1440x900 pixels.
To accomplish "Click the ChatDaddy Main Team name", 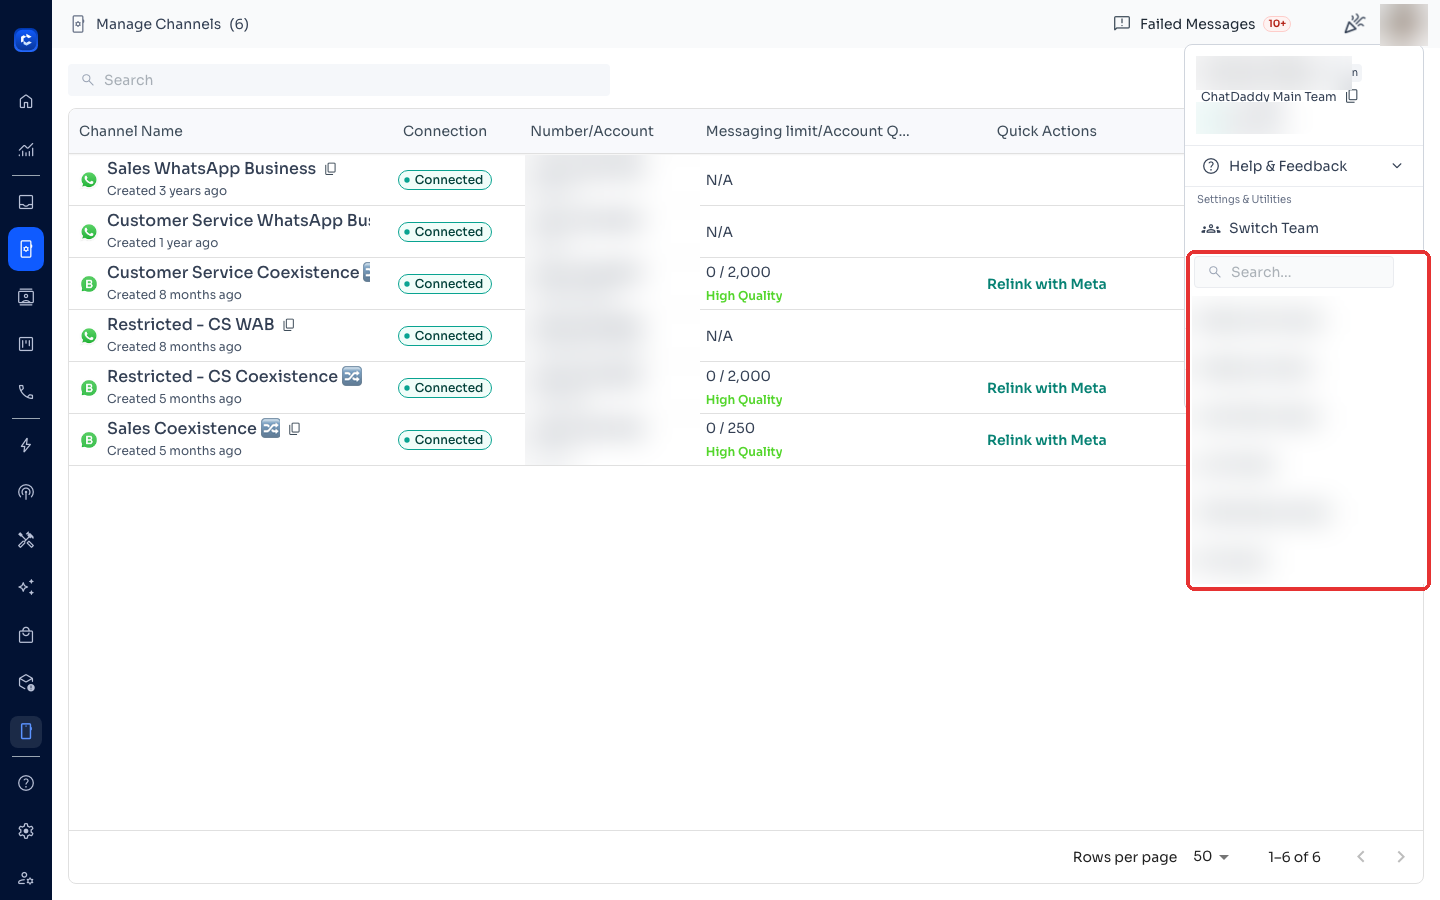I will pos(1268,97).
